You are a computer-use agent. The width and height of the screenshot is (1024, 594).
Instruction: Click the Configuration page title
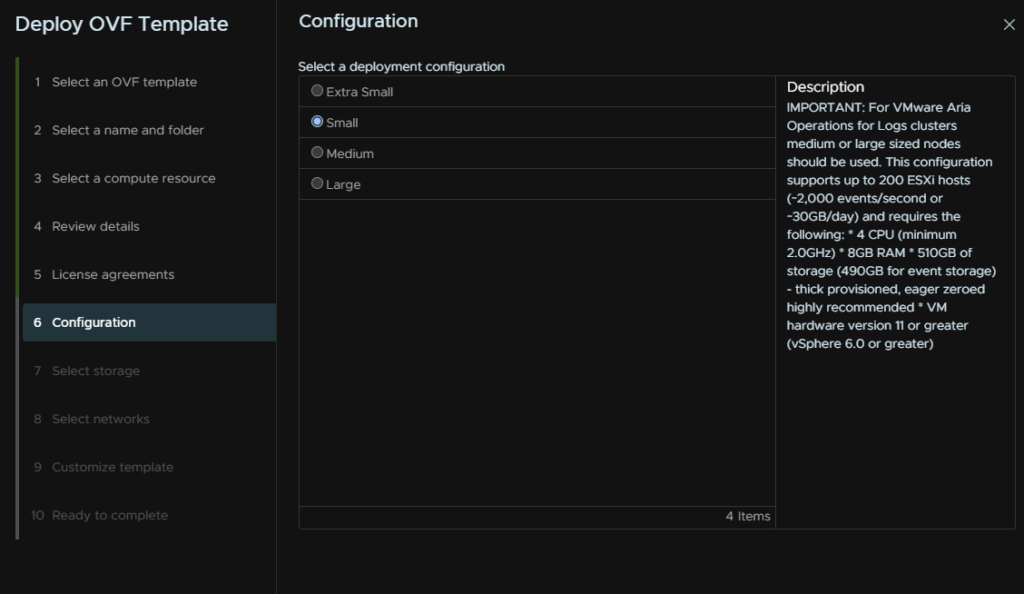(358, 21)
